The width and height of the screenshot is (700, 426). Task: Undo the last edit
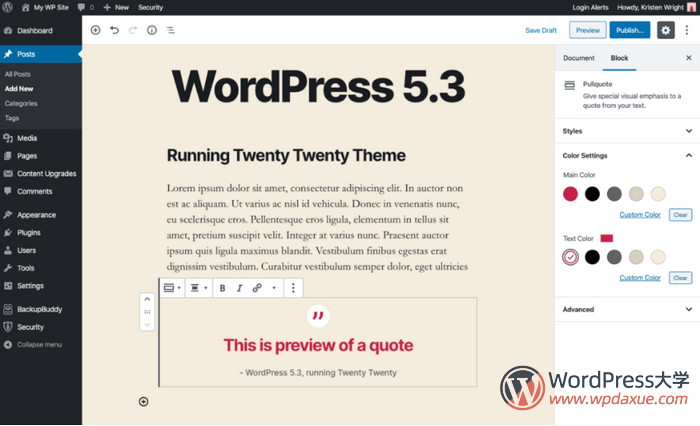(114, 30)
